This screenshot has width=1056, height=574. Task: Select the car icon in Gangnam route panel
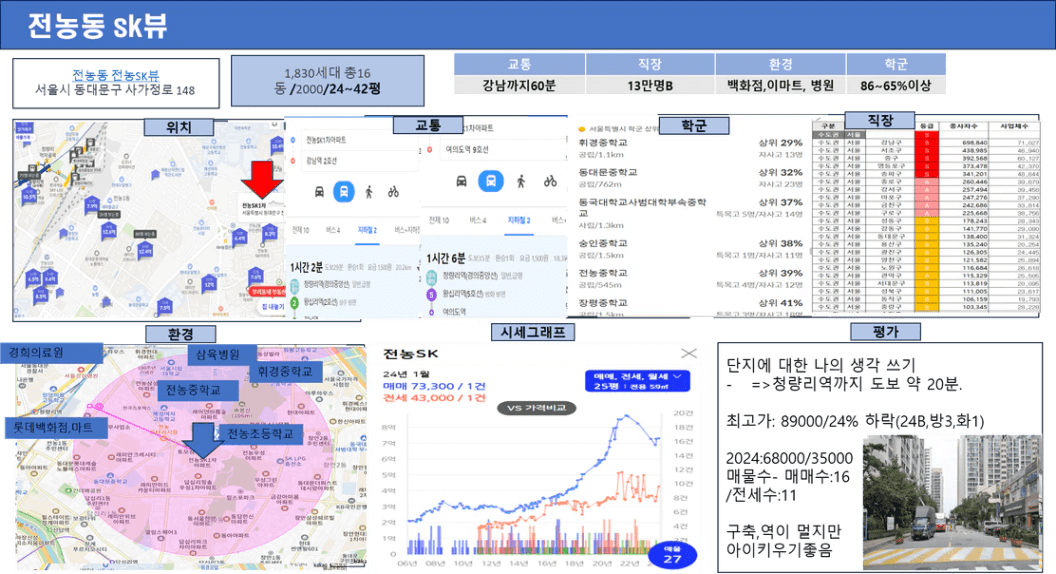(319, 192)
